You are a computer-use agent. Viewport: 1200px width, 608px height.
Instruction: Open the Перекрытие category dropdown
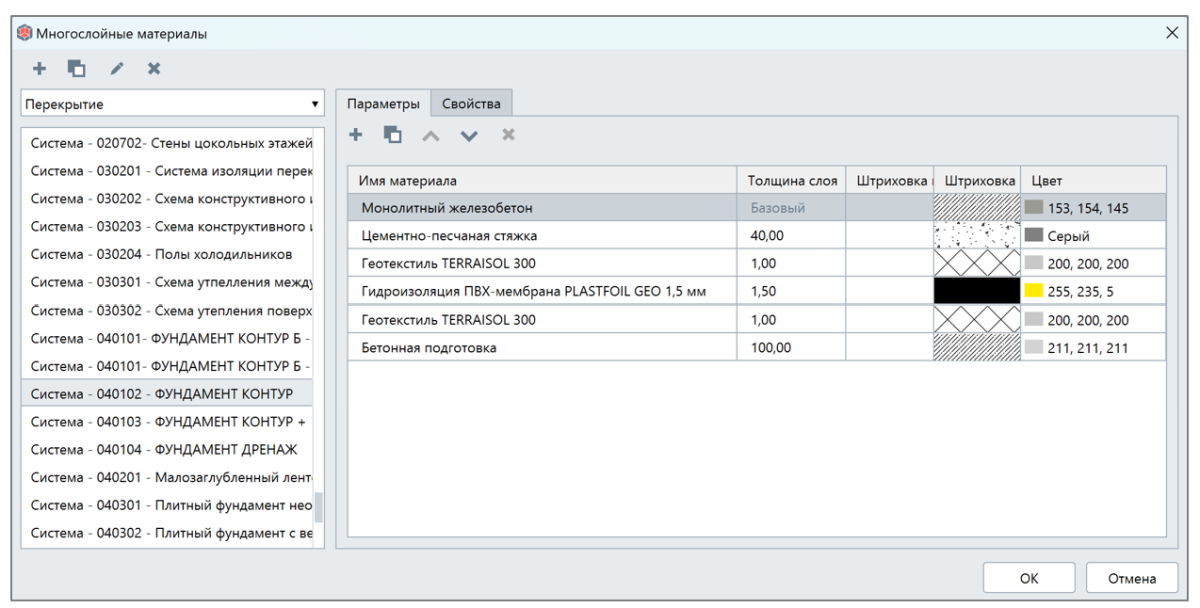[x=173, y=103]
